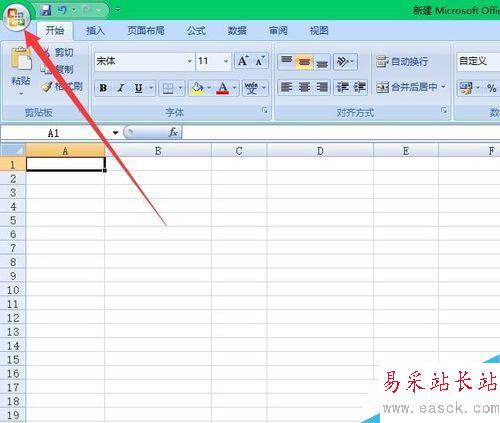
Task: Switch to the 开始 tab
Action: (x=55, y=31)
